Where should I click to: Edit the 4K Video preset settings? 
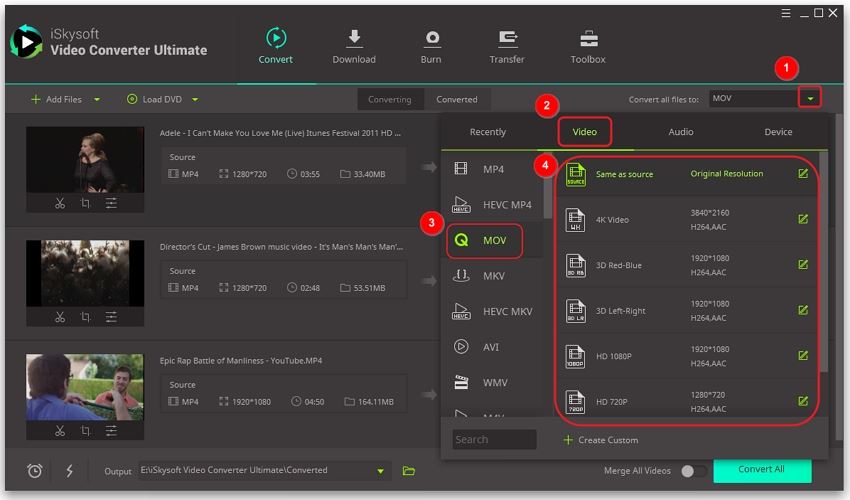click(x=803, y=219)
